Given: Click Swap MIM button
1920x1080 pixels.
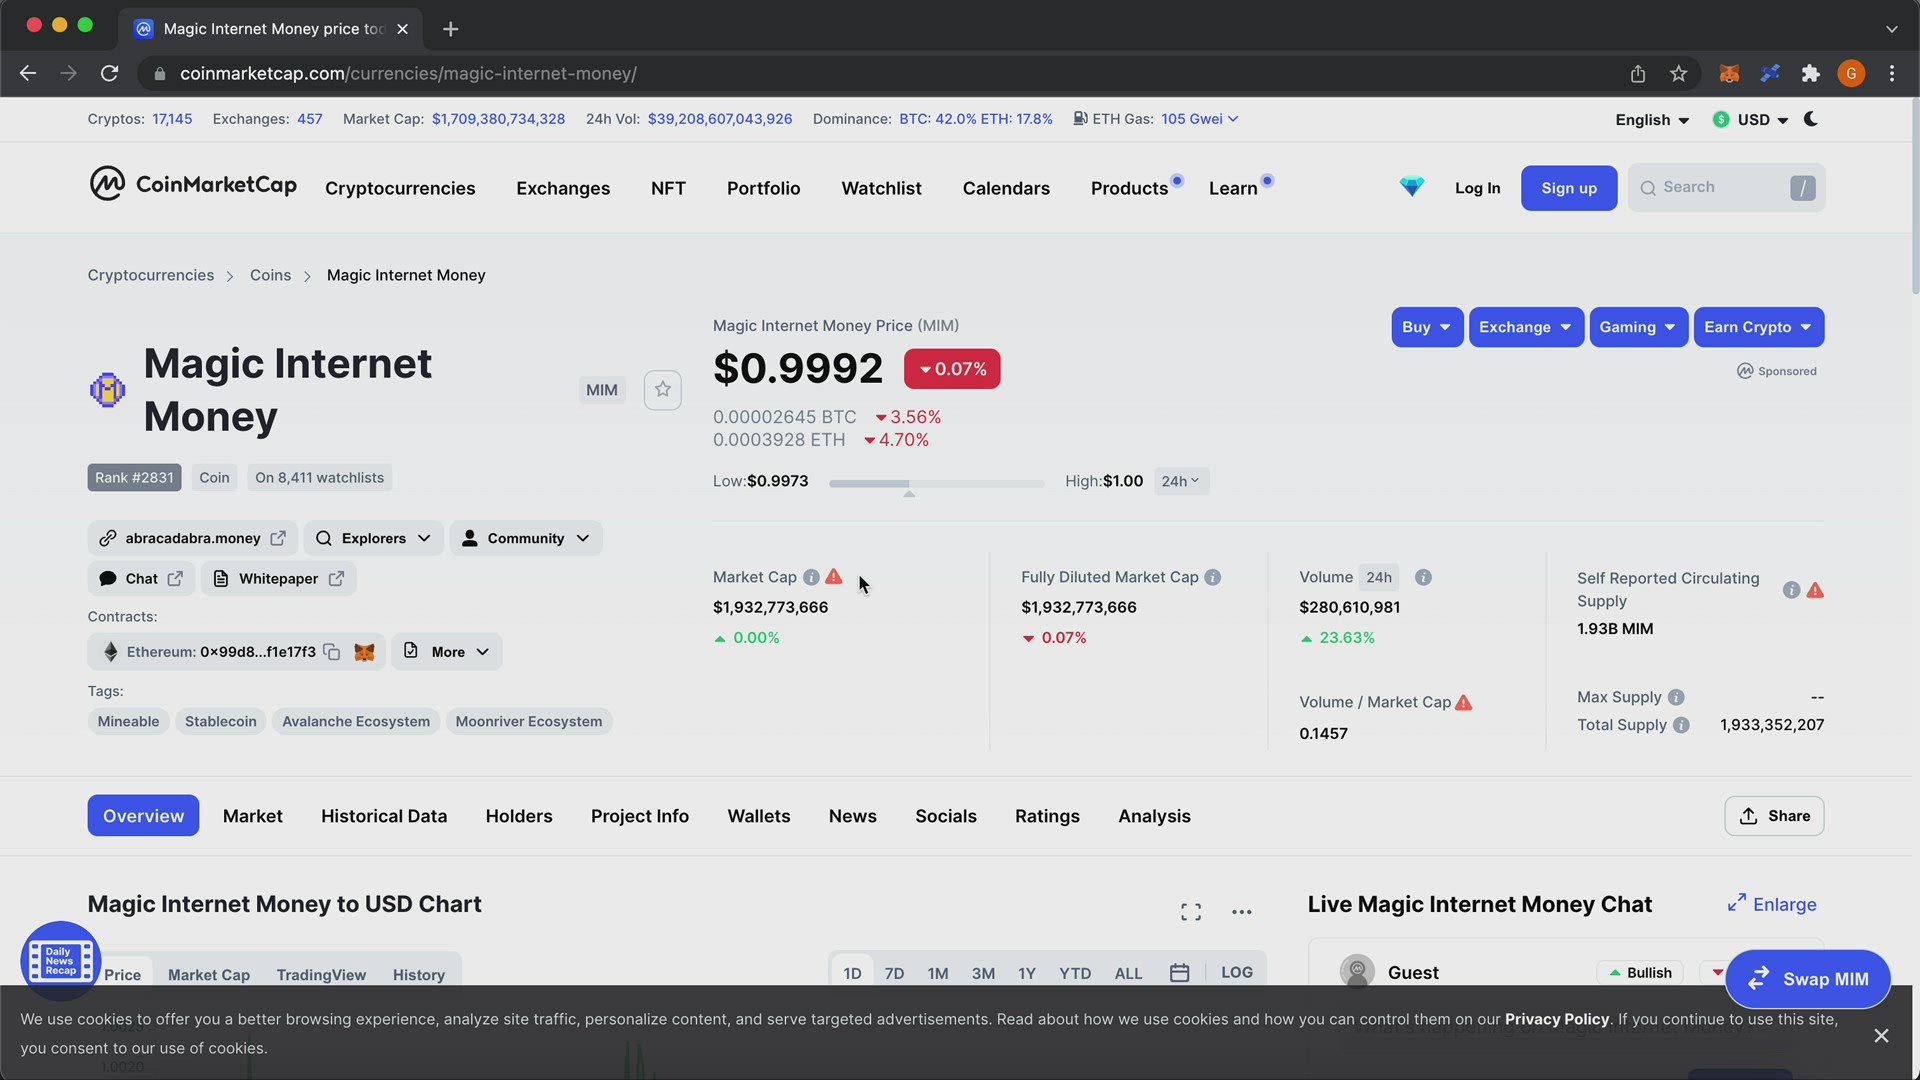Looking at the screenshot, I should [1808, 979].
